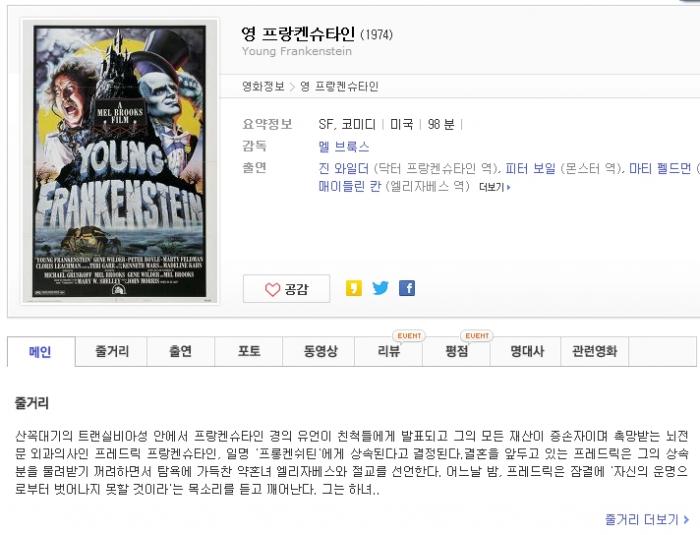Screen dimensions: 700x535
Task: Open the 동영상 tab
Action: pos(320,351)
